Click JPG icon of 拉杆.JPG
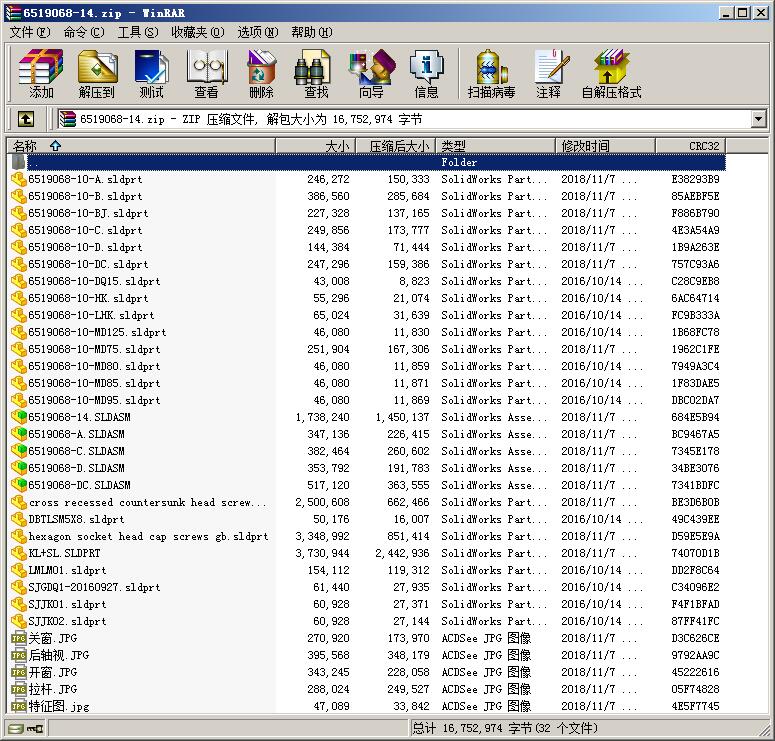The image size is (775, 741). (x=19, y=689)
